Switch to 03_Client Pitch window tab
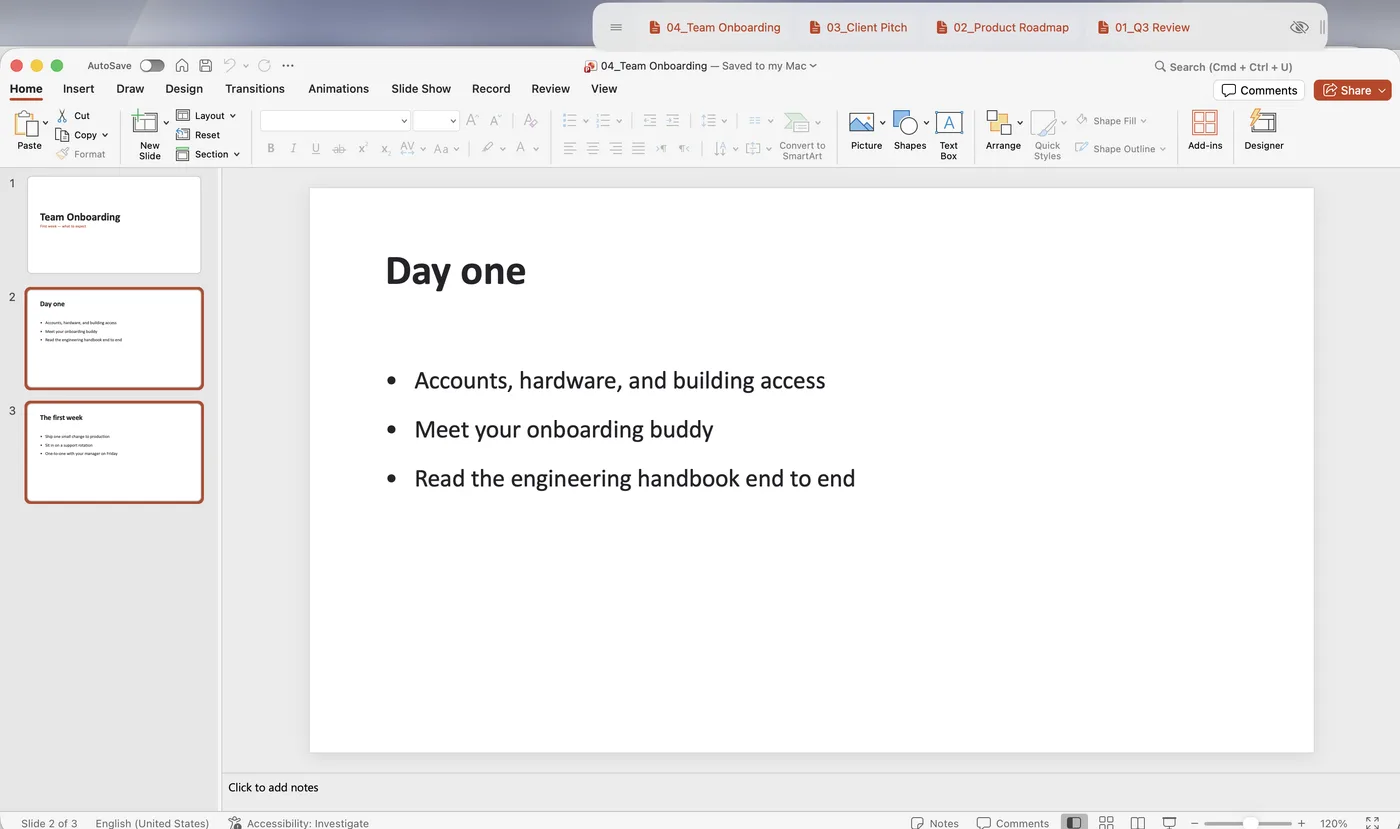Screen dimensions: 1400x829 tap(858, 27)
